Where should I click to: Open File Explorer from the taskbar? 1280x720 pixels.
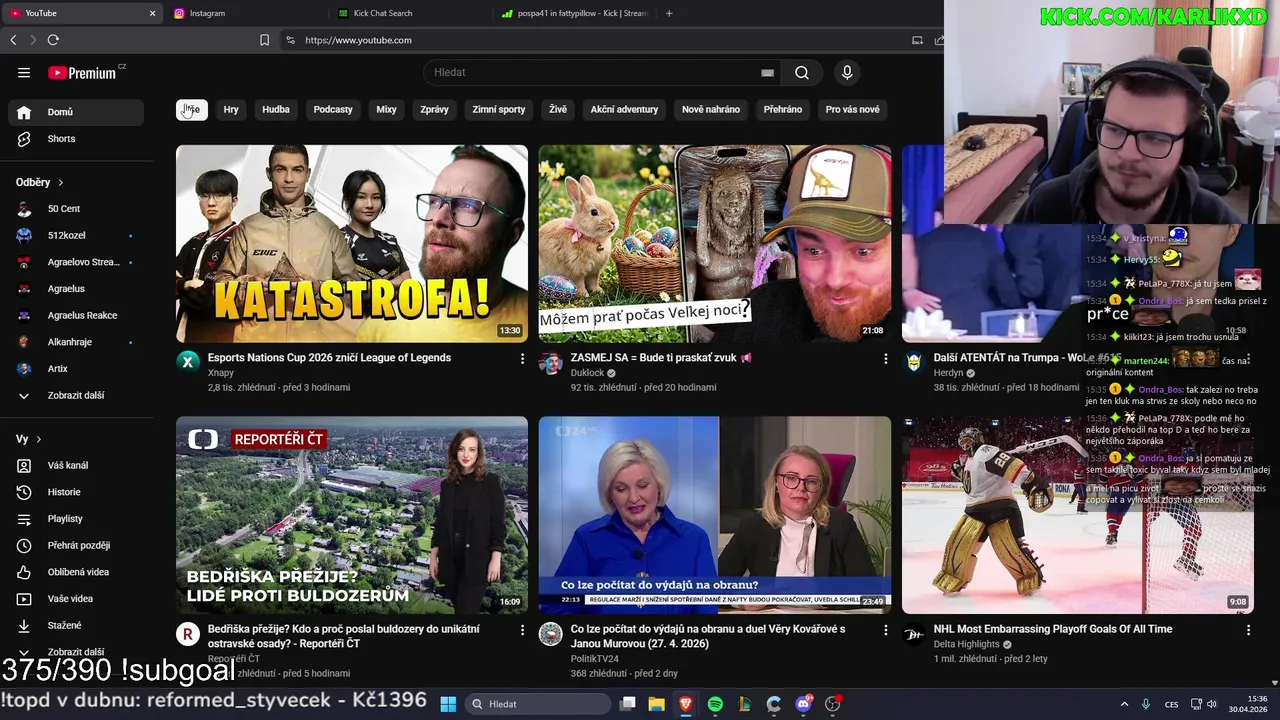(x=657, y=704)
